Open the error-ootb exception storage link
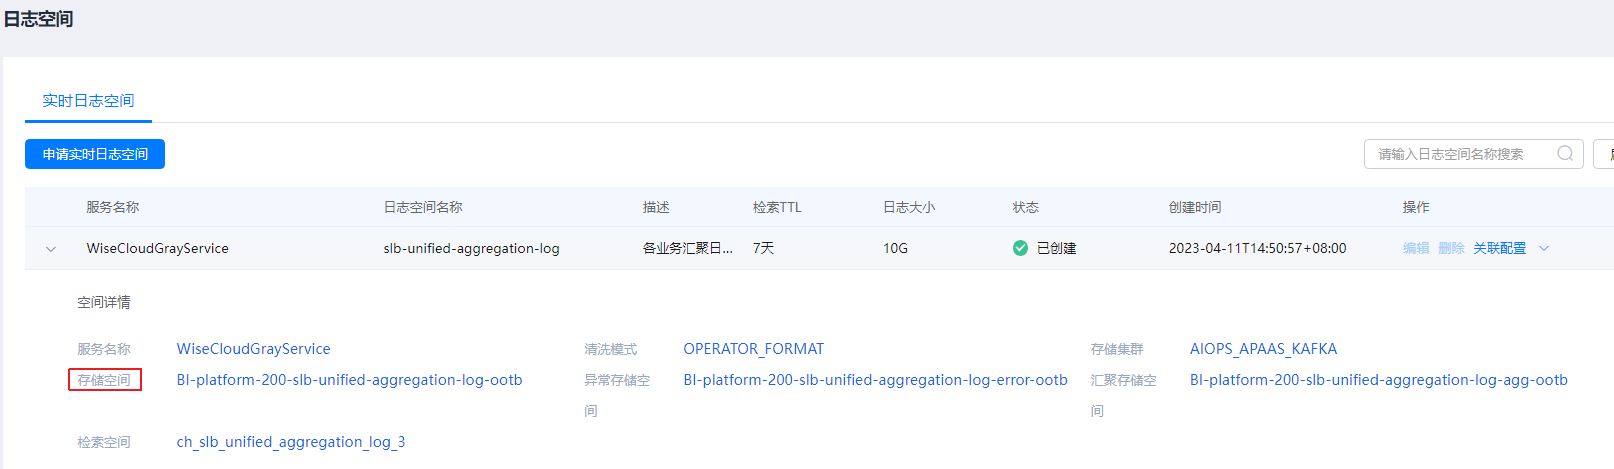1614x469 pixels. click(x=875, y=380)
